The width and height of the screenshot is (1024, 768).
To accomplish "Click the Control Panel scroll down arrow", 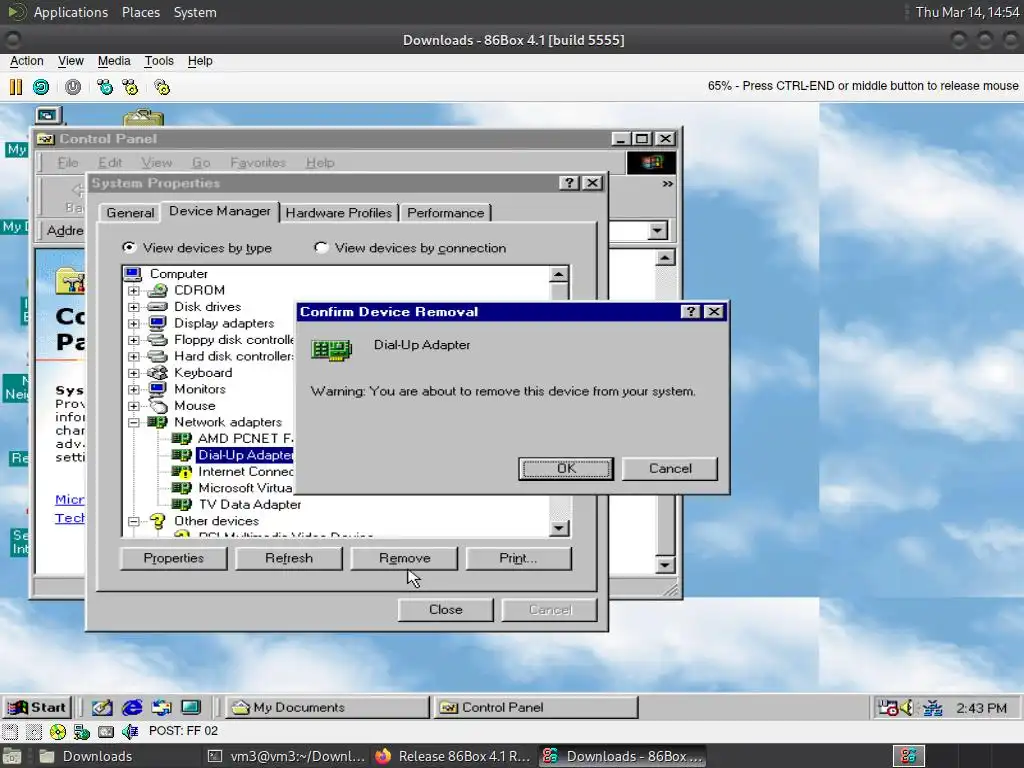I will tap(665, 565).
